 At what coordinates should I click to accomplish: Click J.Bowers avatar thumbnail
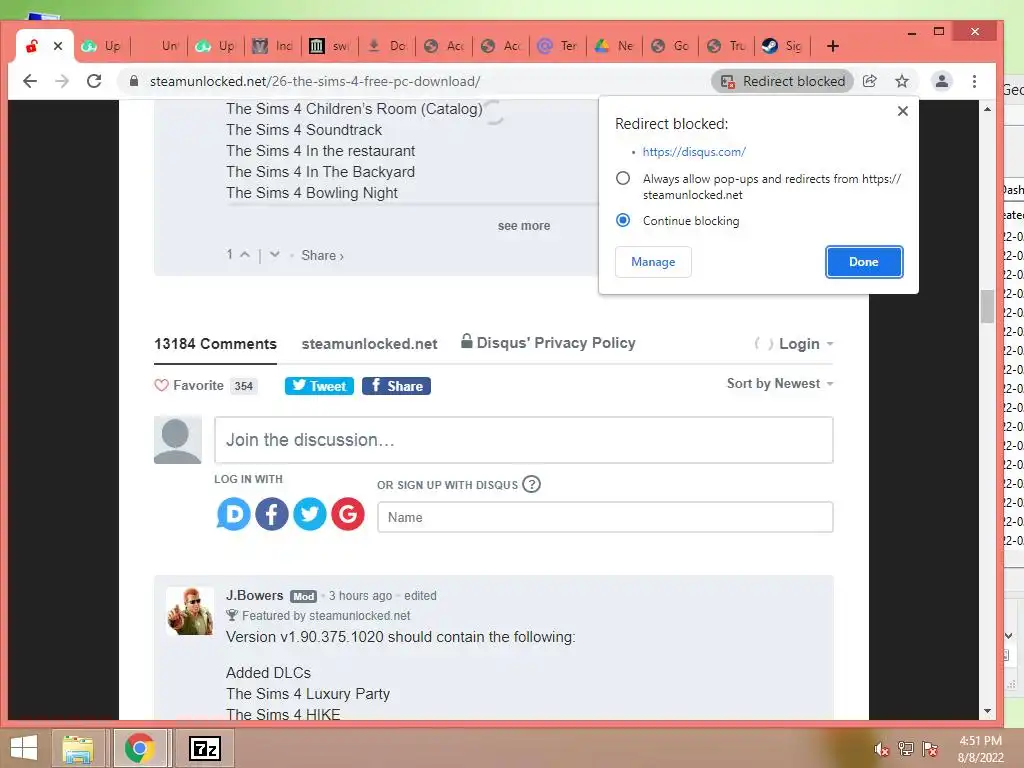[x=189, y=611]
